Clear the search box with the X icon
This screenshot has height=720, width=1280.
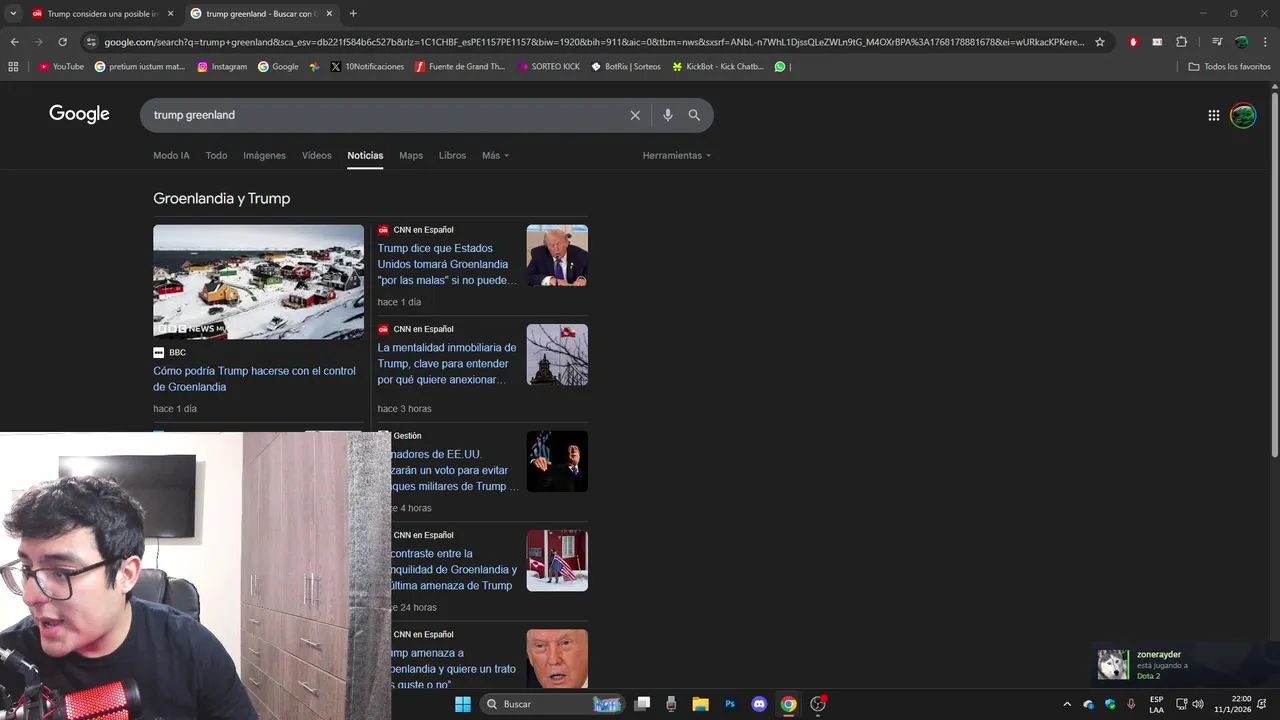click(x=635, y=115)
